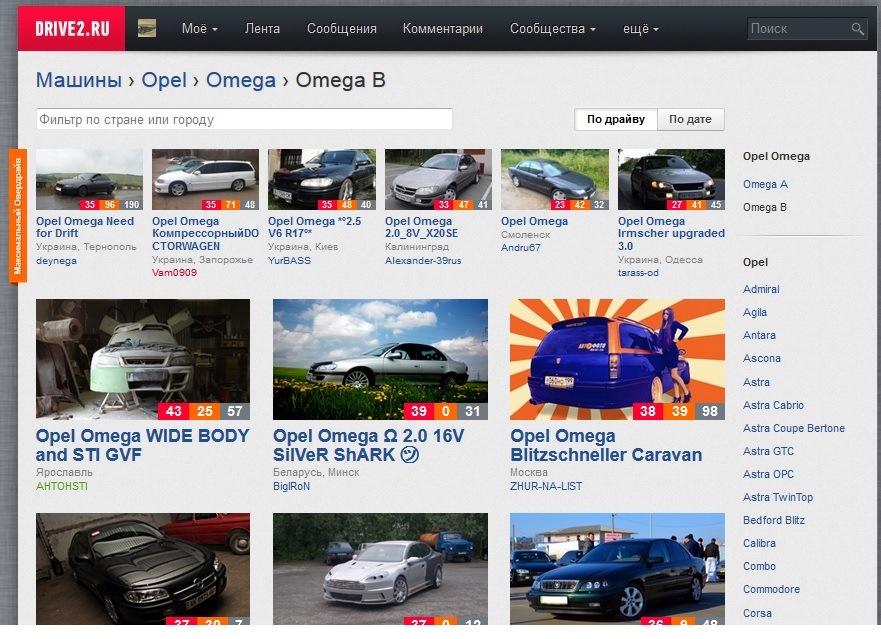Open Bedford Blitz model link
881x639 pixels.
774,520
